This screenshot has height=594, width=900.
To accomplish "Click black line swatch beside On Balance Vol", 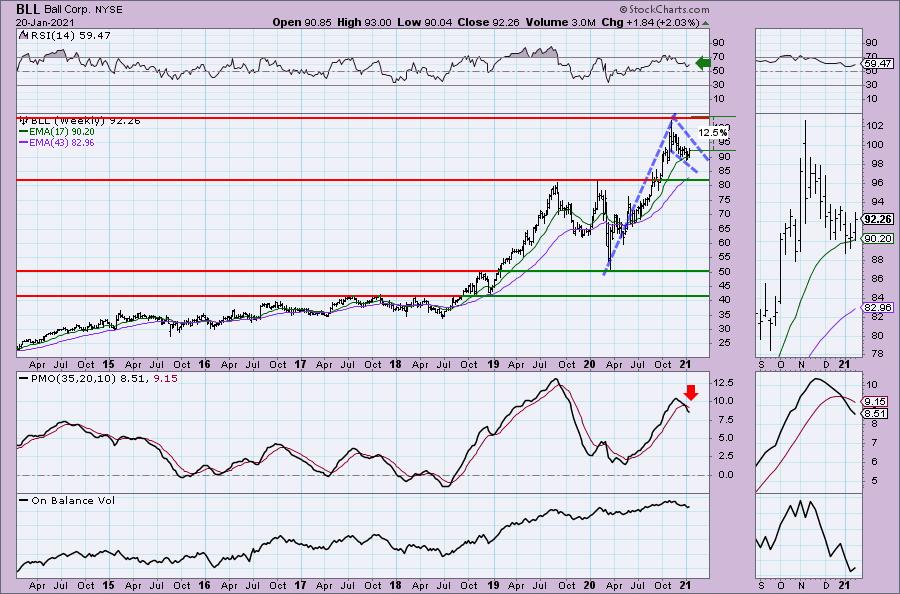I will click(x=24, y=500).
